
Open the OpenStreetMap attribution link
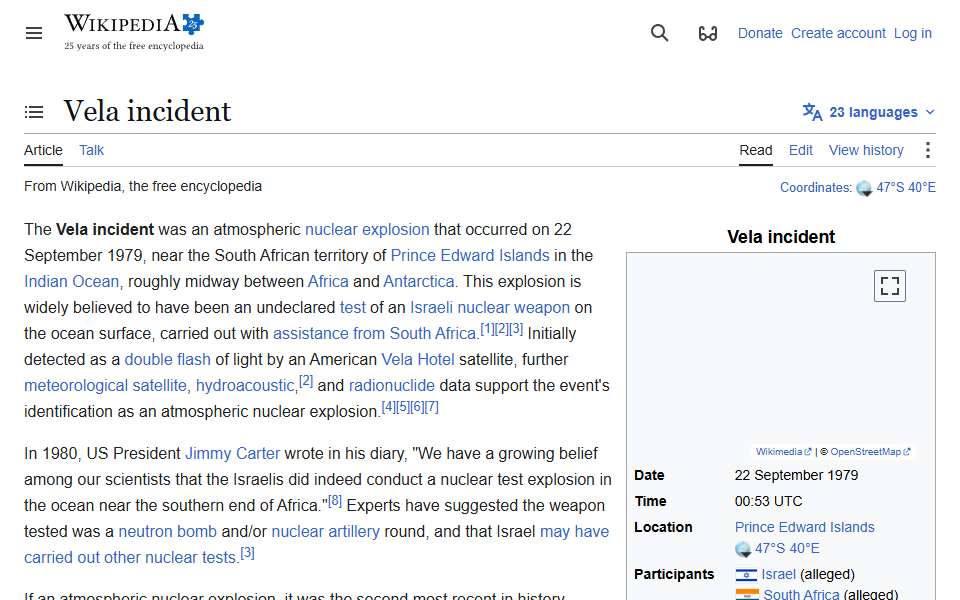(x=870, y=452)
